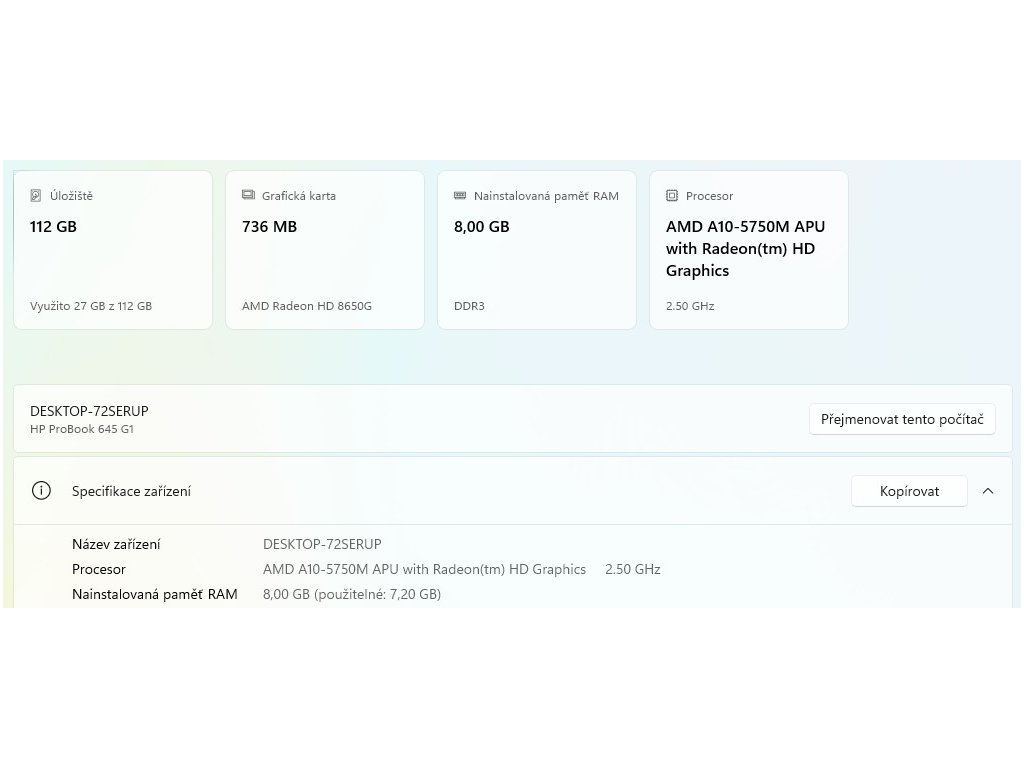Click the 'Specifikace zařízení' heading text
The height and width of the screenshot is (768, 1024).
pos(131,491)
